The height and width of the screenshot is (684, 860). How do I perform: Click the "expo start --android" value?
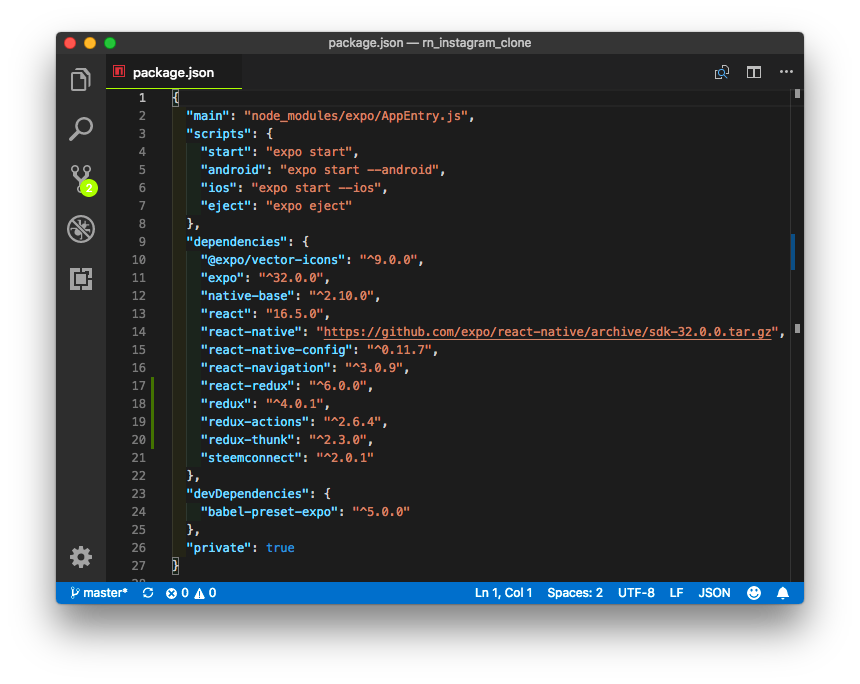click(x=360, y=170)
